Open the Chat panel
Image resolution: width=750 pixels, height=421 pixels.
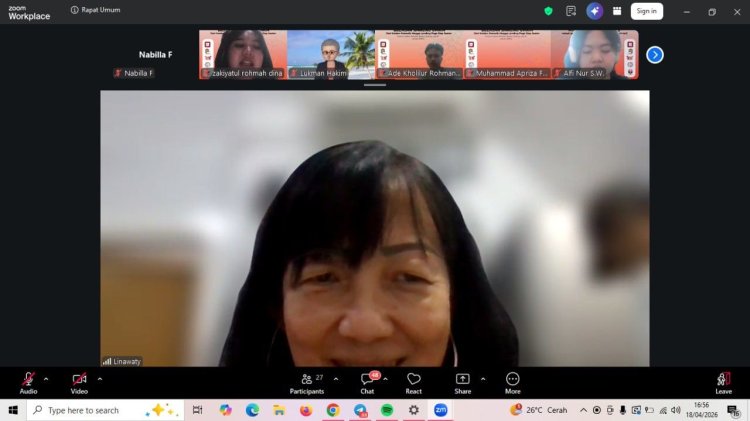click(x=367, y=381)
